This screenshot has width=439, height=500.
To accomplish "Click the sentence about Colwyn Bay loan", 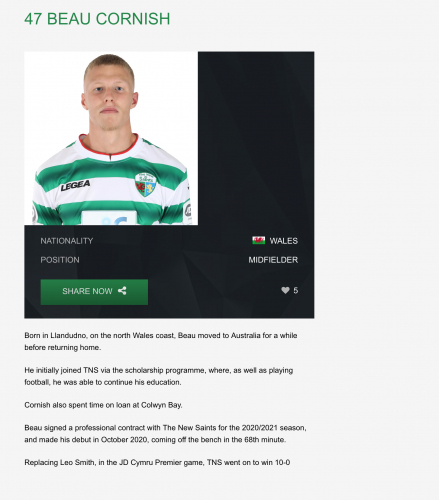I will coord(103,405).
